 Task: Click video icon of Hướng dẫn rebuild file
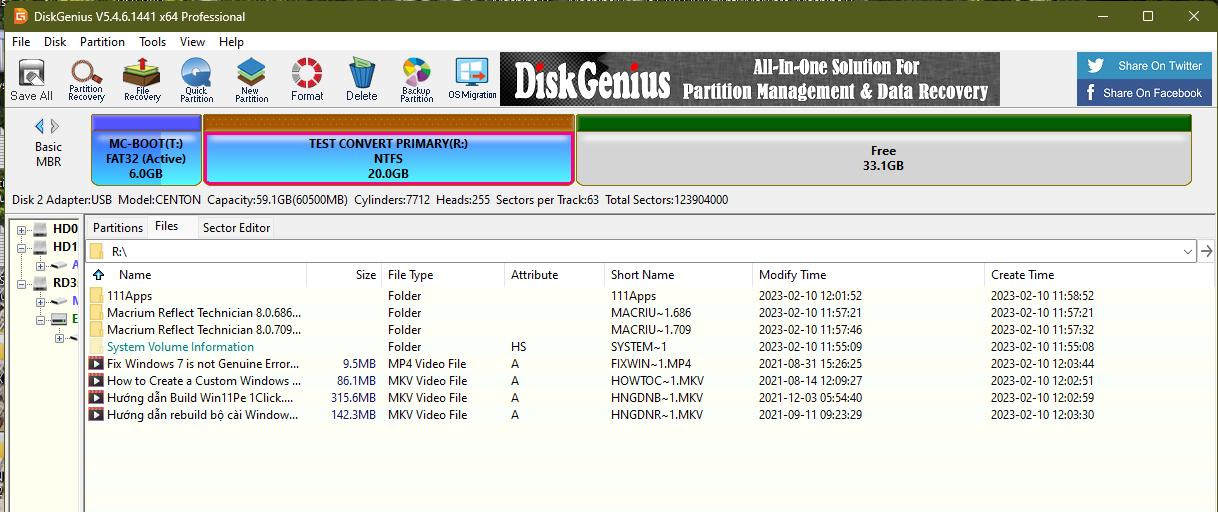tap(97, 415)
